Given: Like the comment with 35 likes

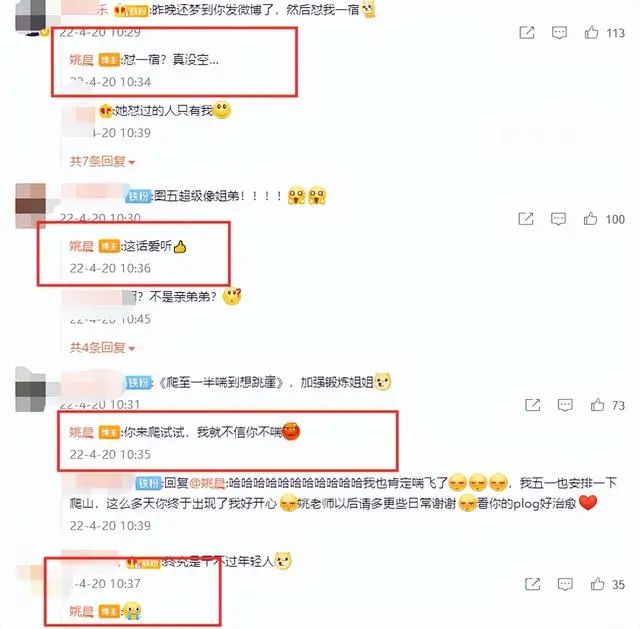Looking at the screenshot, I should coord(597,584).
